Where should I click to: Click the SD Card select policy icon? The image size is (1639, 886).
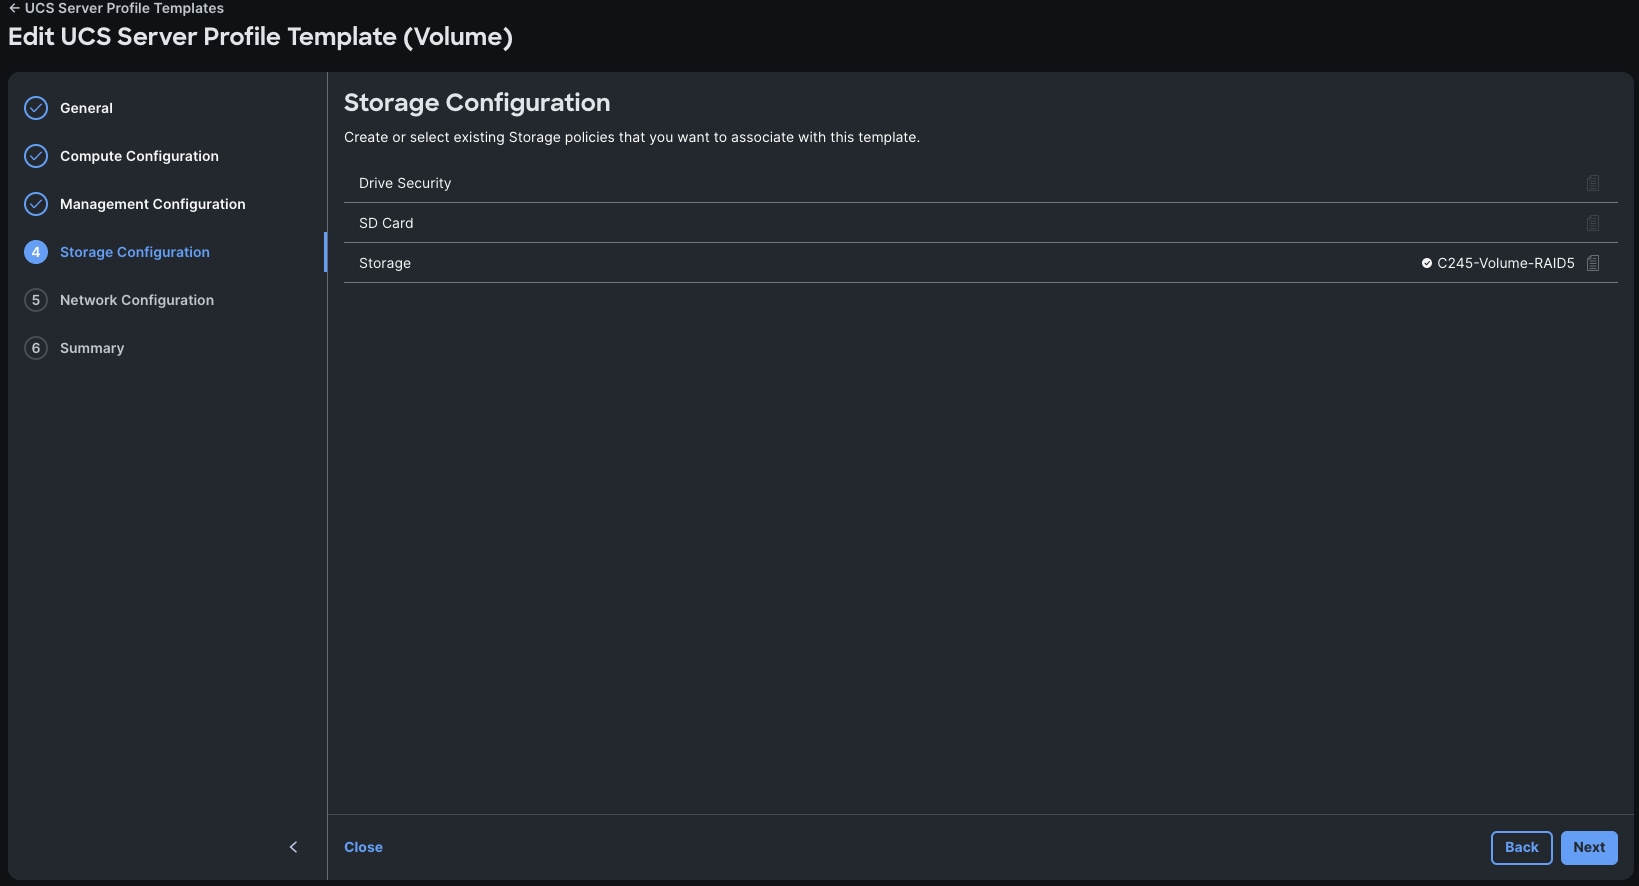click(x=1593, y=223)
